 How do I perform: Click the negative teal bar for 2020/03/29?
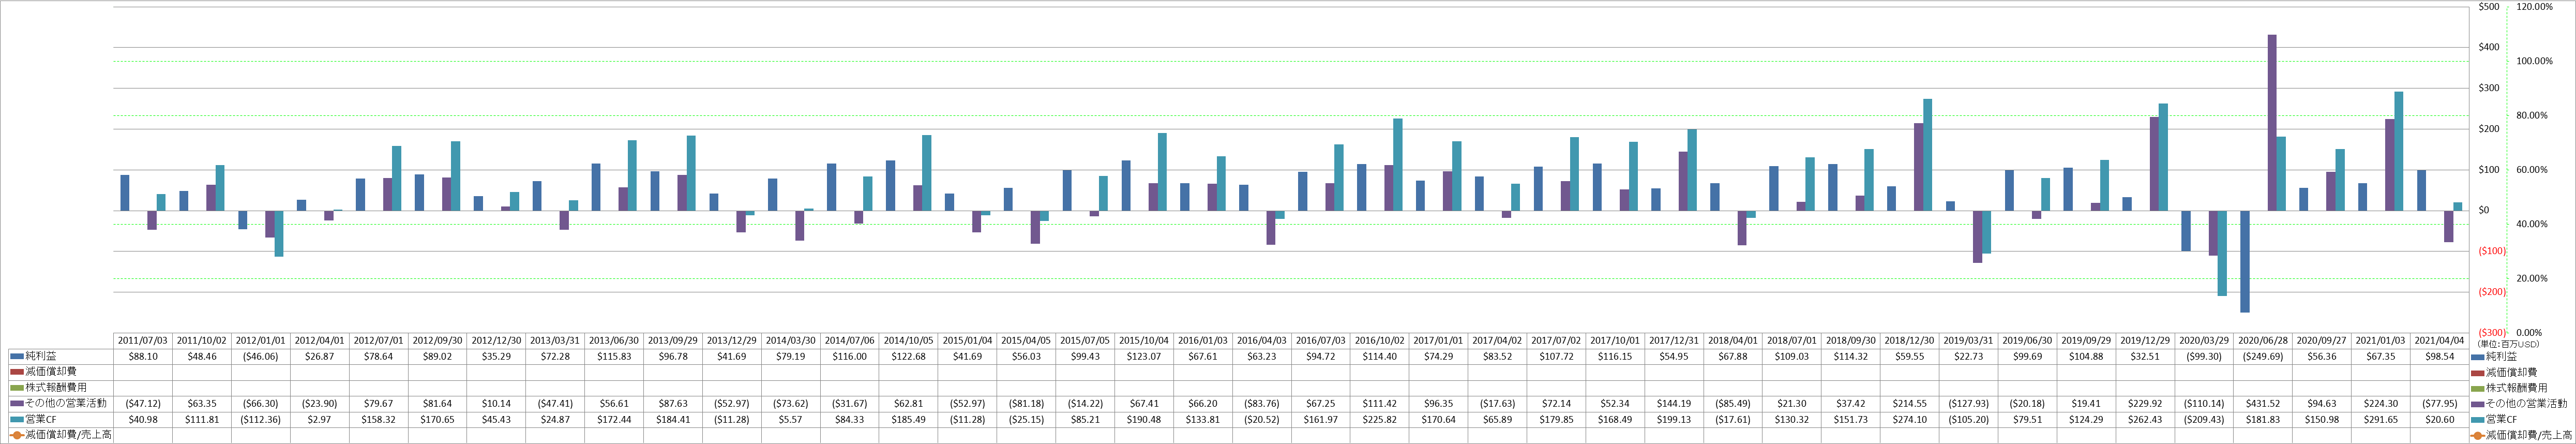pyautogui.click(x=2223, y=253)
